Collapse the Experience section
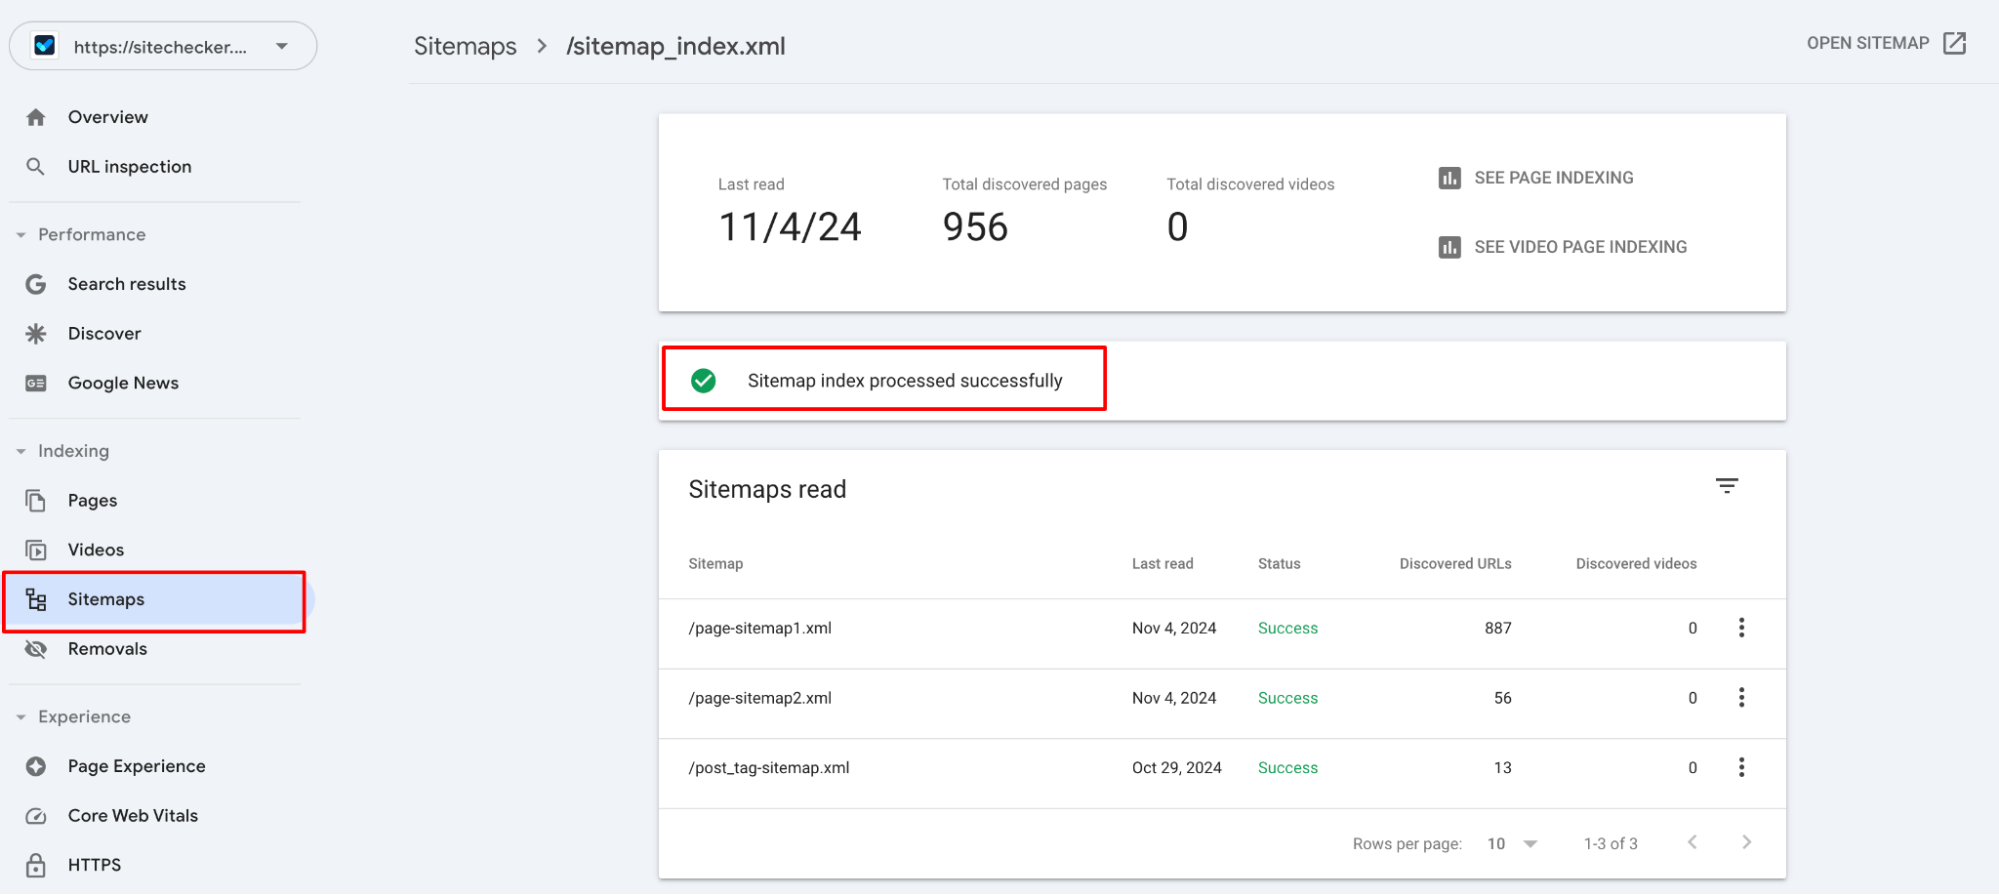1999x895 pixels. pyautogui.click(x=21, y=717)
